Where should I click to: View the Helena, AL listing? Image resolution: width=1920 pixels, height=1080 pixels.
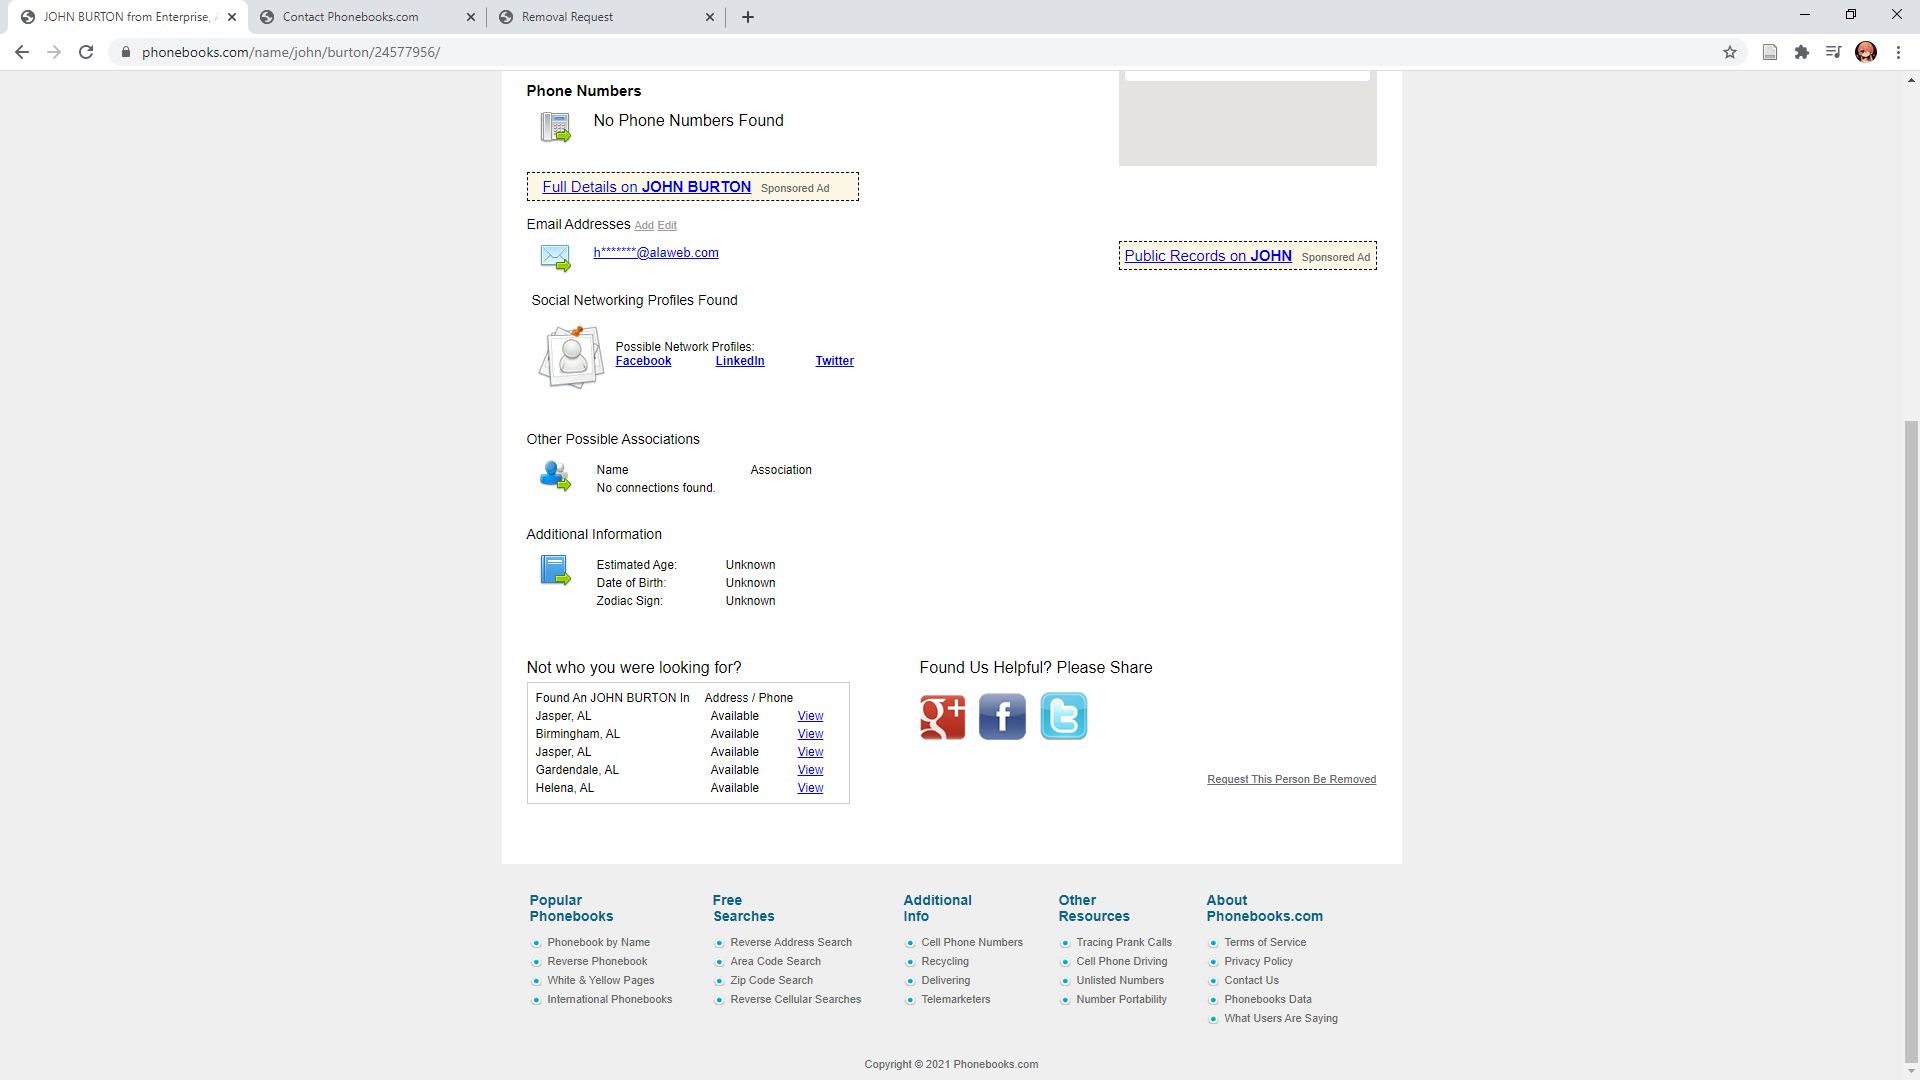810,788
